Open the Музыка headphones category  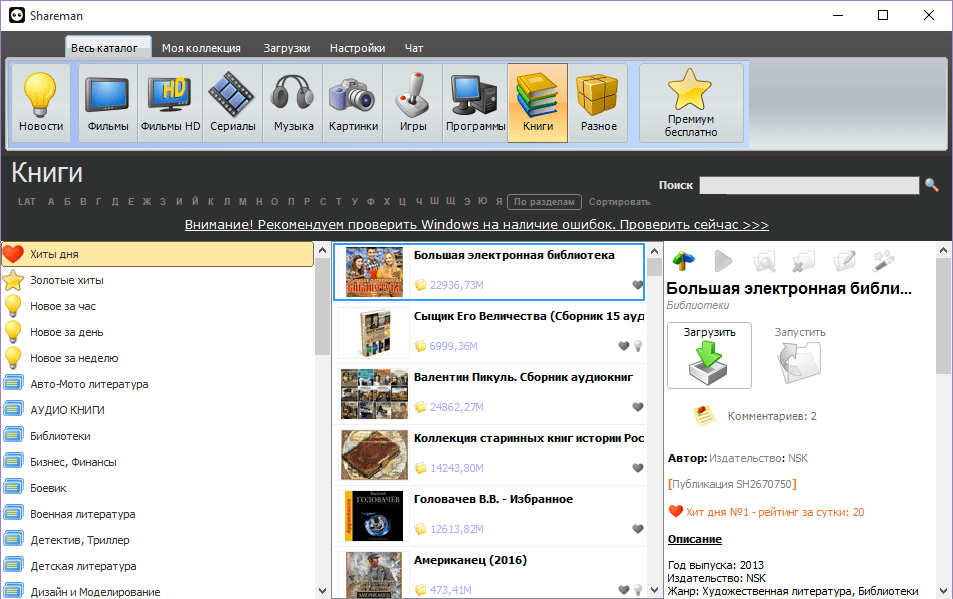pyautogui.click(x=293, y=103)
